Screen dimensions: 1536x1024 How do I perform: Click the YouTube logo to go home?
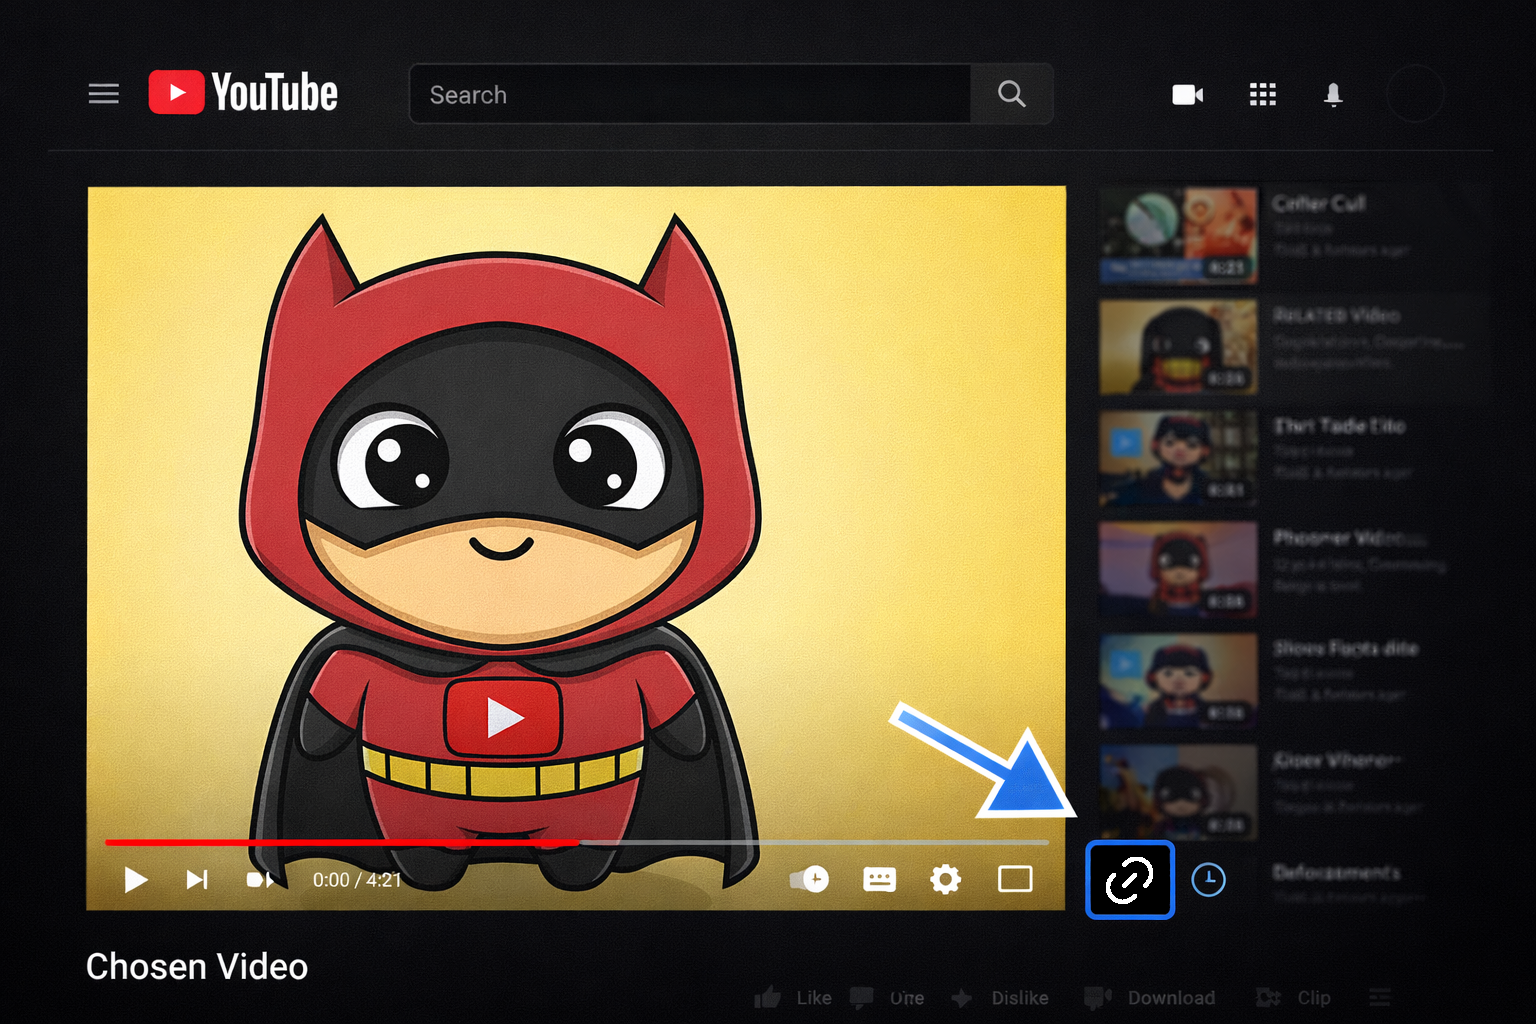point(243,93)
